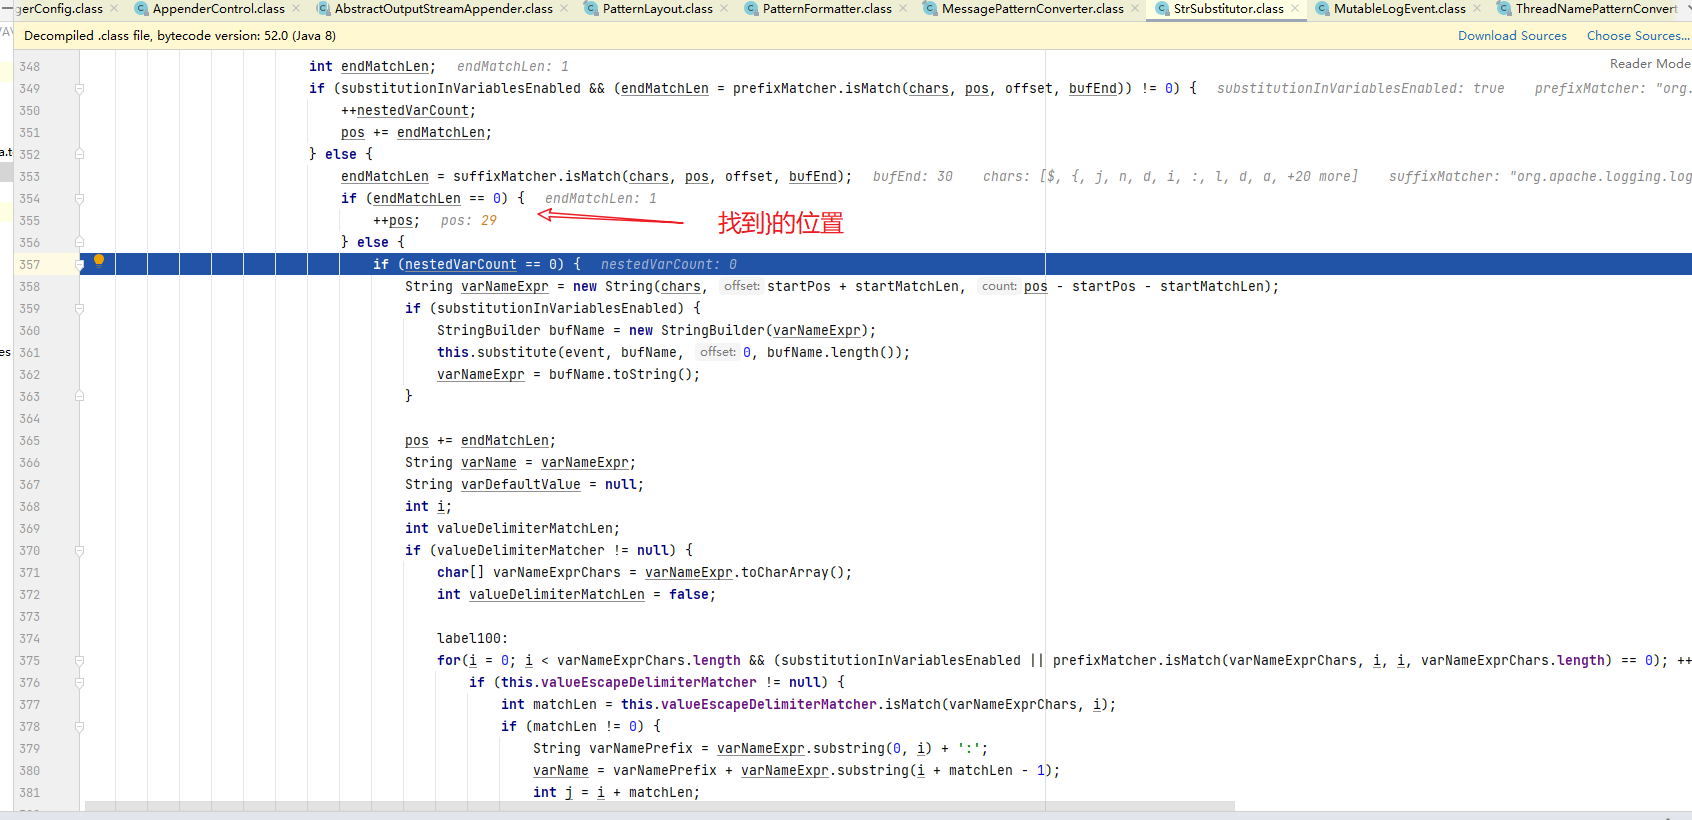The image size is (1692, 820).
Task: Close the gerConfig.class tab
Action: (x=114, y=9)
